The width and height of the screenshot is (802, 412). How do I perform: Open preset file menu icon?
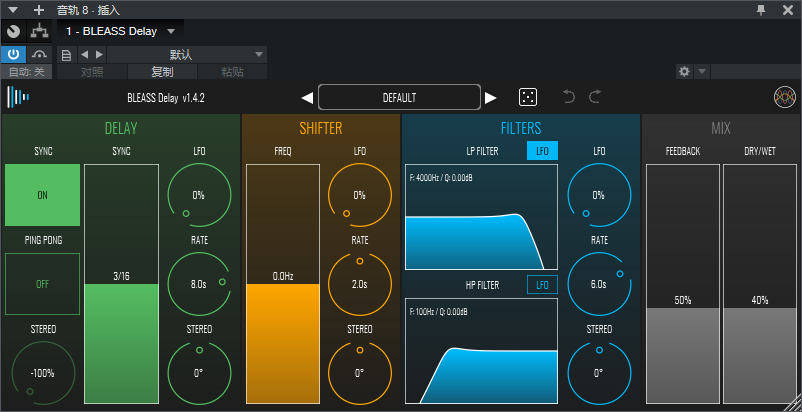point(66,55)
